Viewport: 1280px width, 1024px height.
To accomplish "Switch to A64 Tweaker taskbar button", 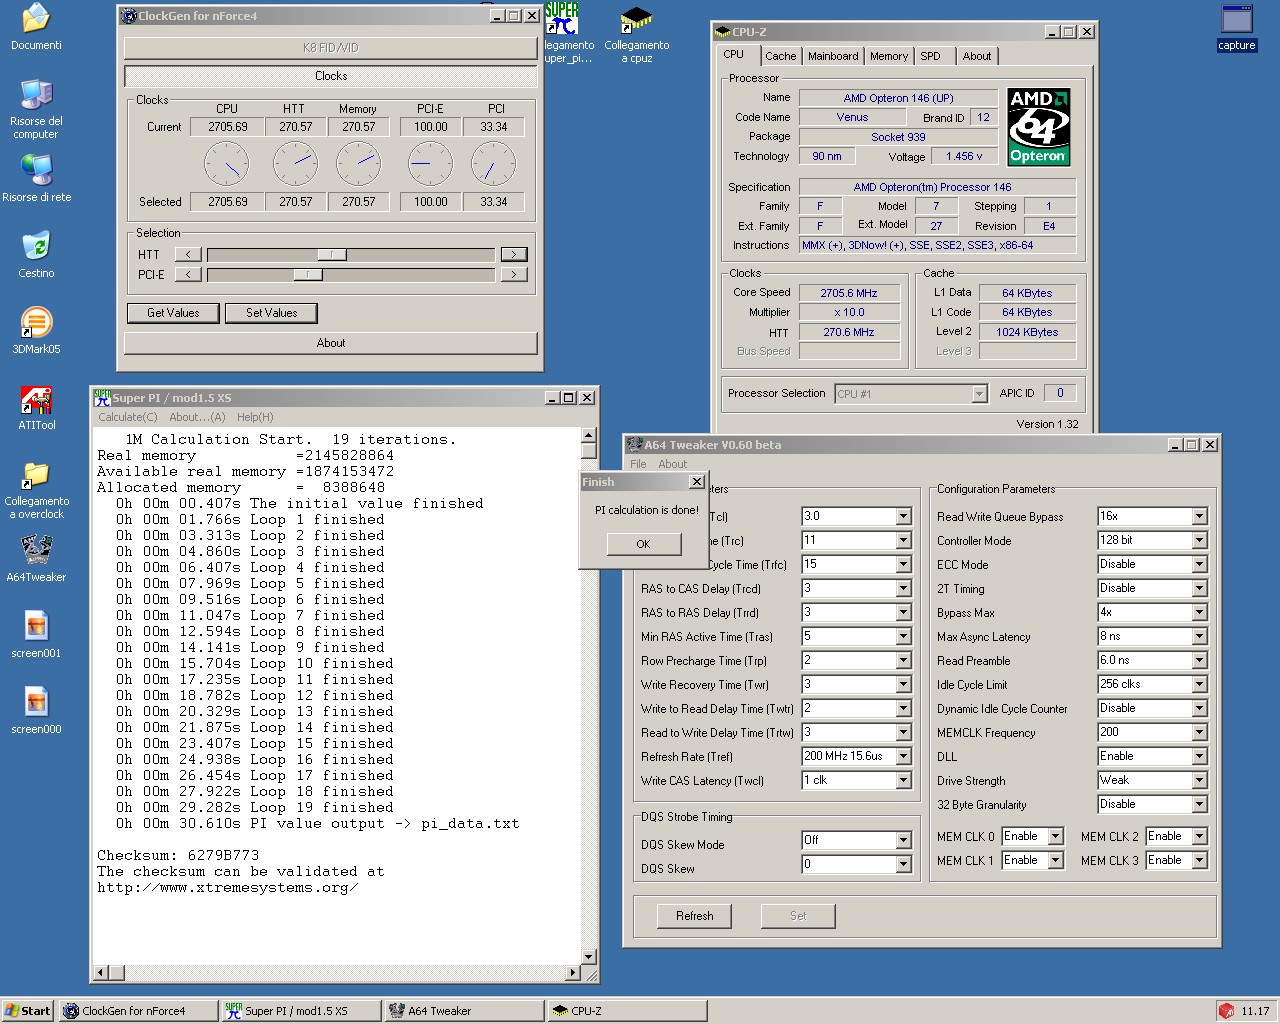I will [x=464, y=1011].
